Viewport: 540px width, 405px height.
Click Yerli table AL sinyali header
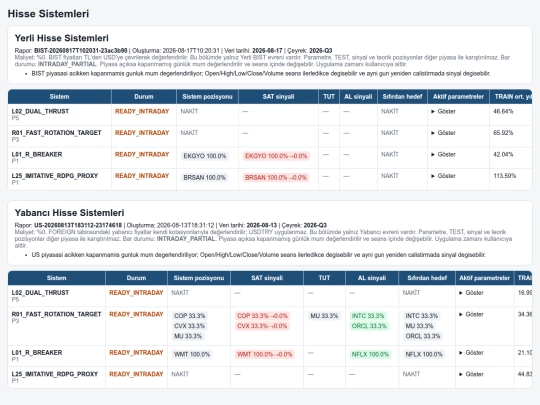click(x=358, y=97)
